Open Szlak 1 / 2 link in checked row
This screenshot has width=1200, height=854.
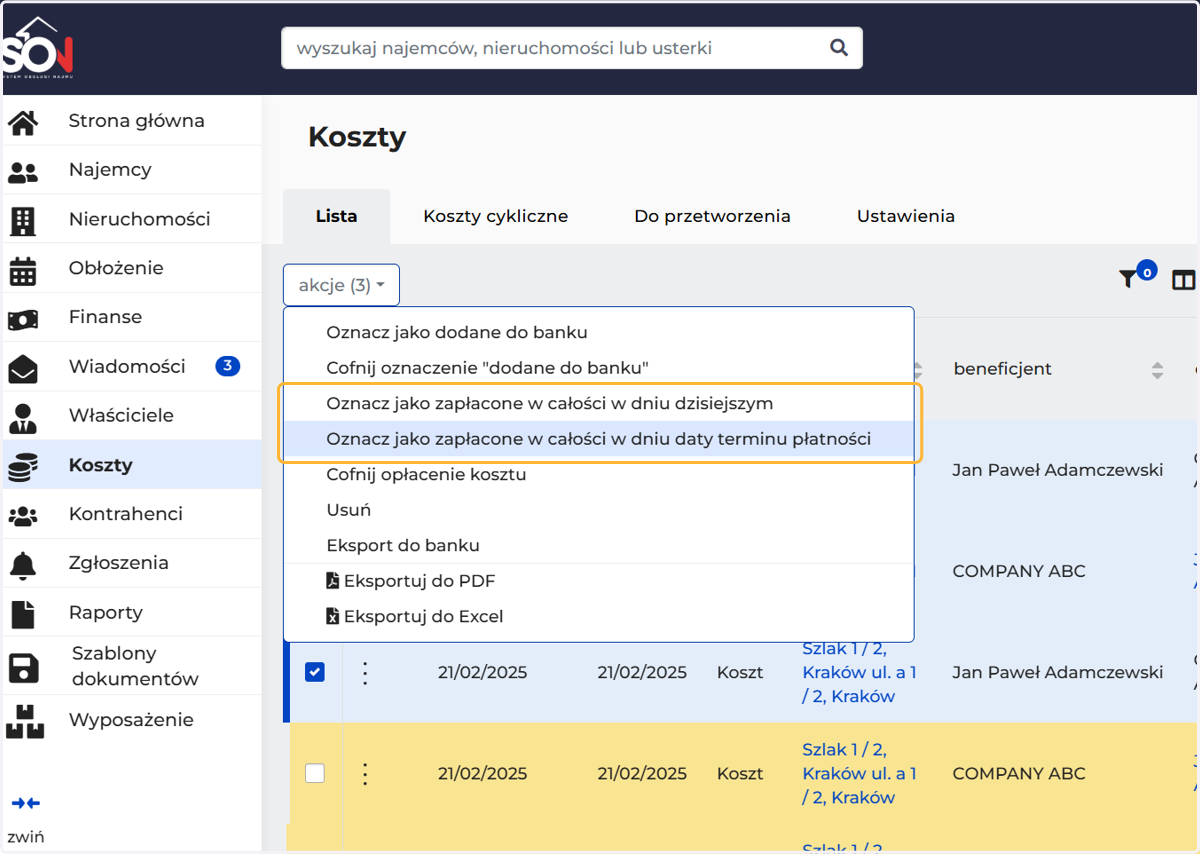click(859, 672)
